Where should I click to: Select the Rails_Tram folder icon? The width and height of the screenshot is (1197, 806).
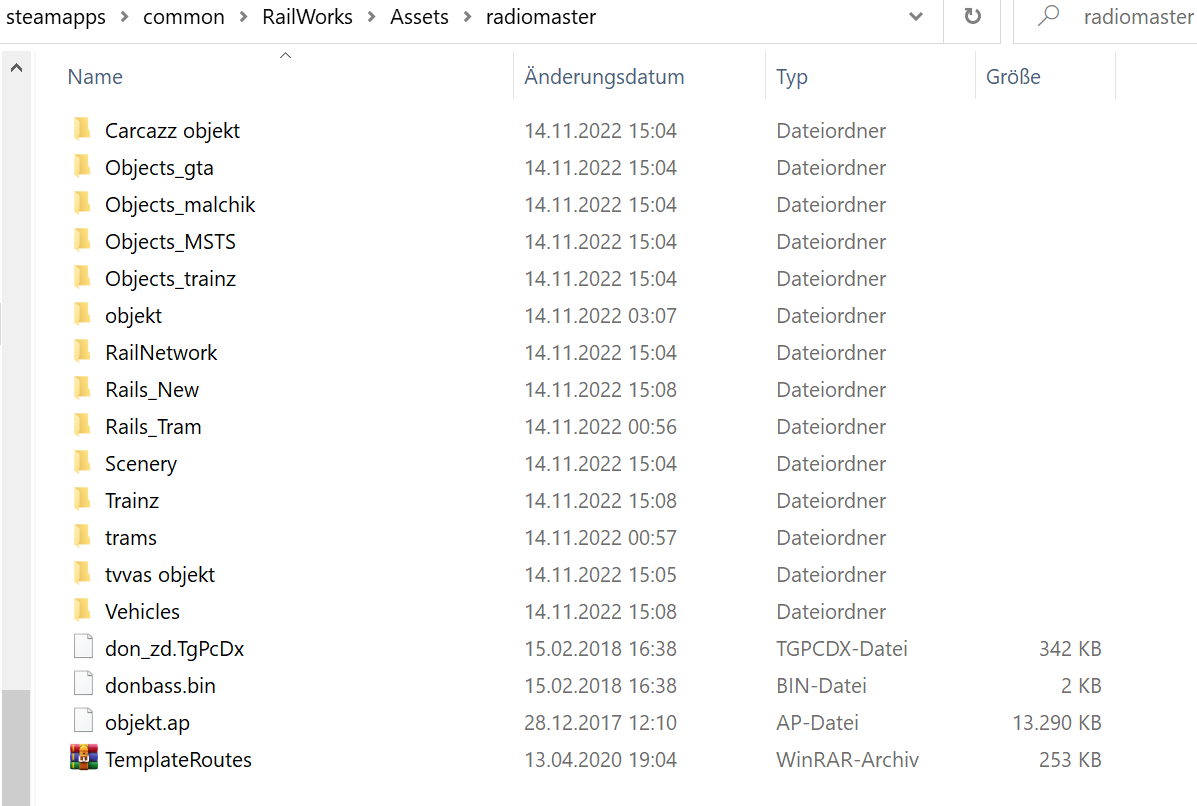coord(83,426)
